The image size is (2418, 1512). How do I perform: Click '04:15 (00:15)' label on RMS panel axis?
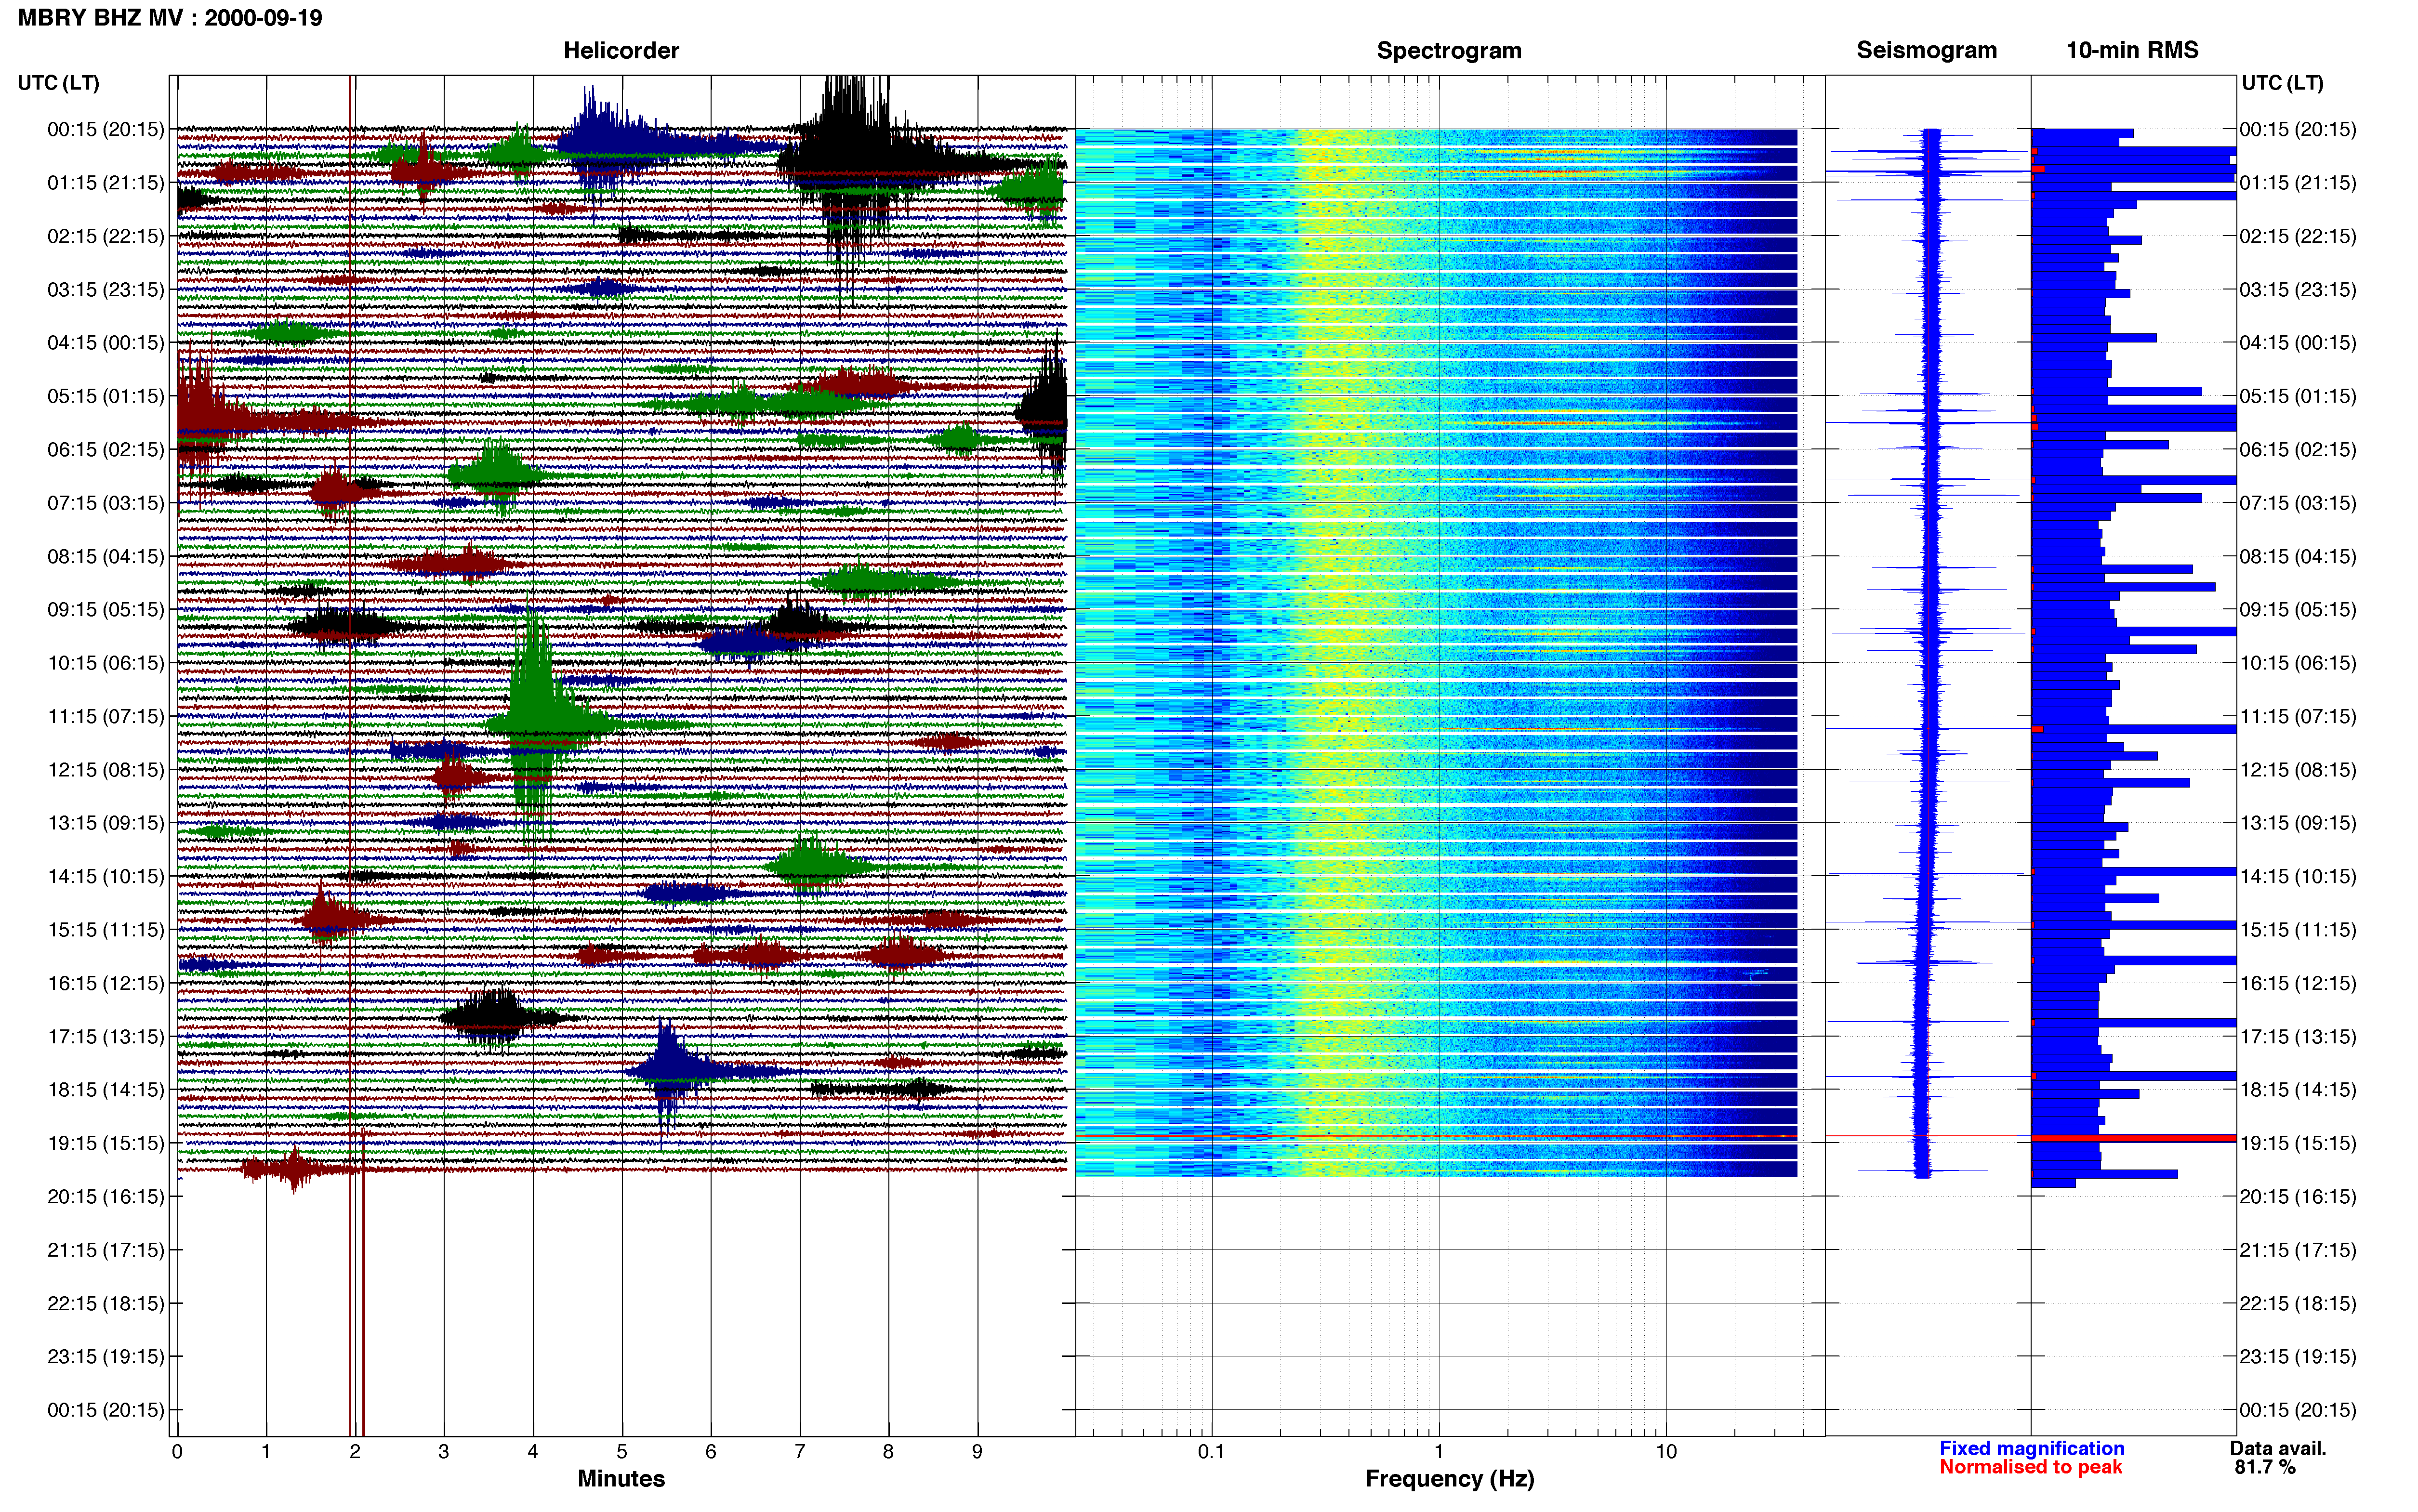point(2298,343)
